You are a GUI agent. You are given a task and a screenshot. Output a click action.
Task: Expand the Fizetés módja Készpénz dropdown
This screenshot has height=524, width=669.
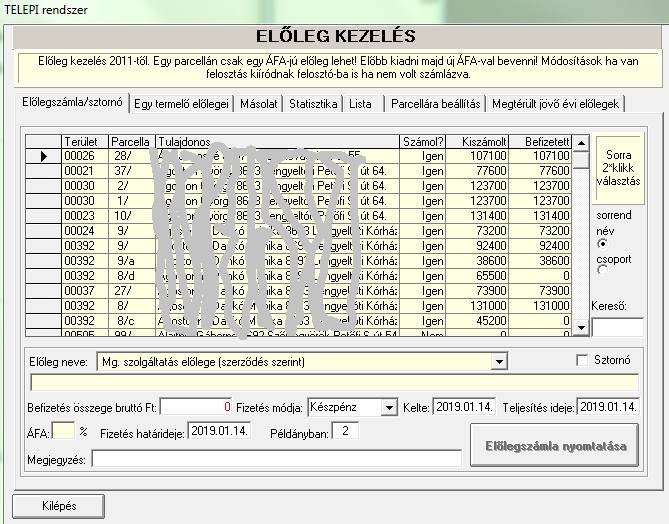(x=389, y=408)
